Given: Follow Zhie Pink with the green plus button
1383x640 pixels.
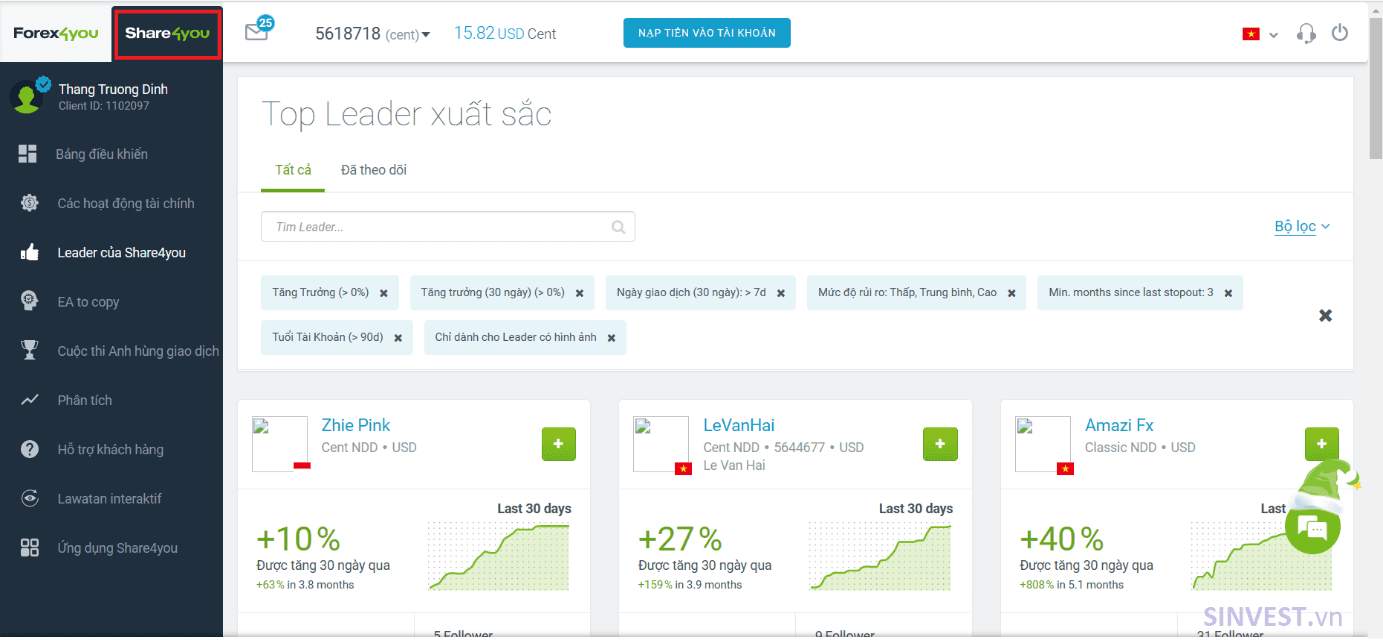Looking at the screenshot, I should (x=558, y=444).
